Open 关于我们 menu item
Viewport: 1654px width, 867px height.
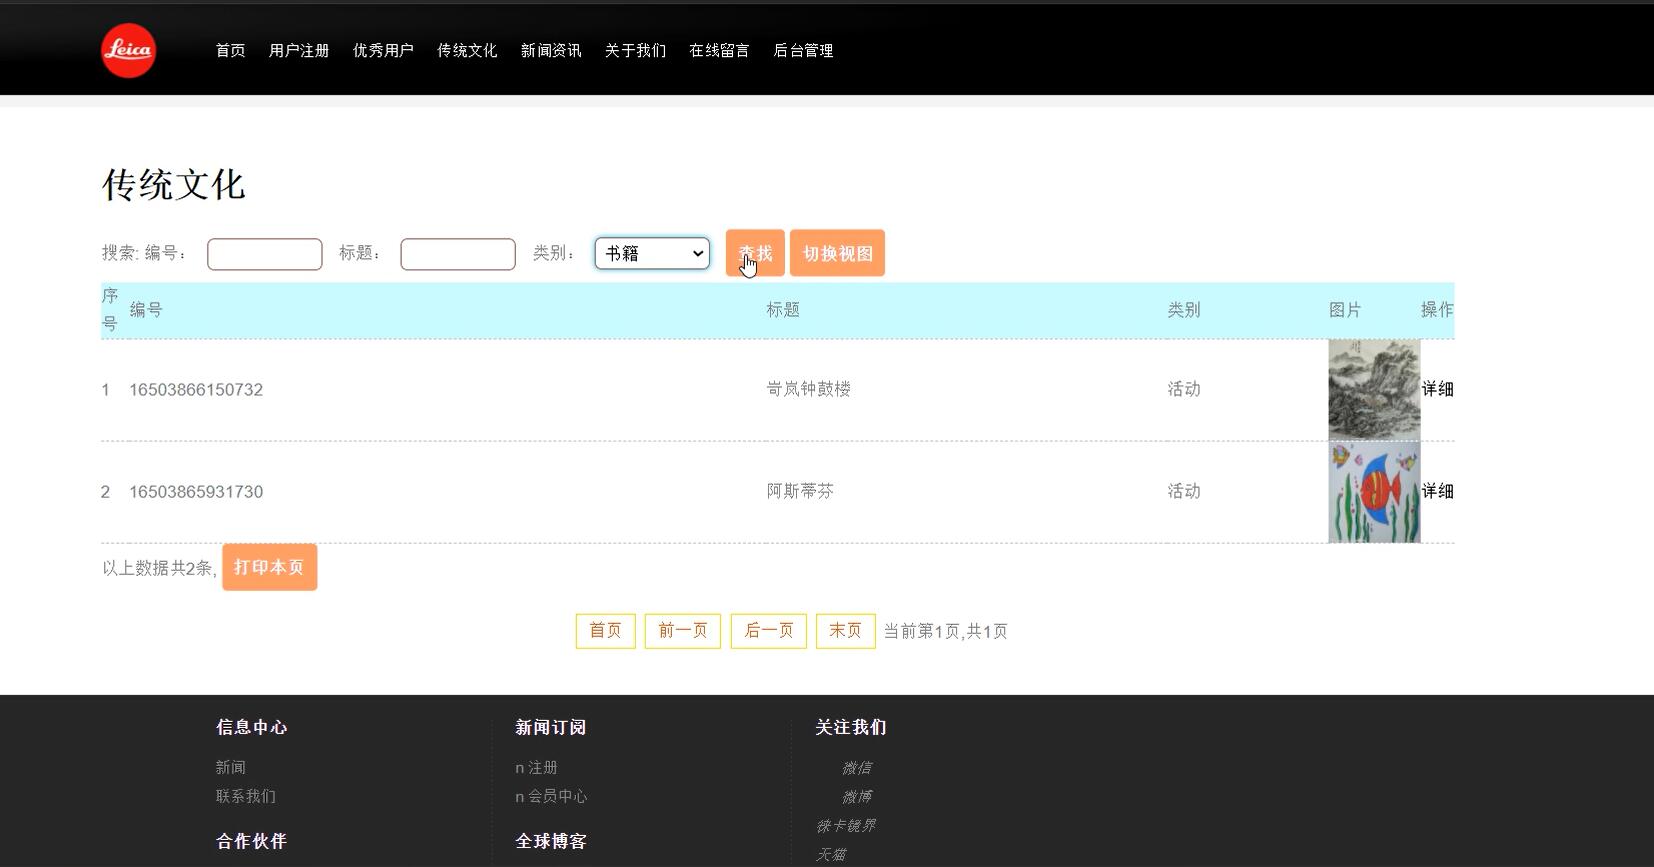tap(634, 50)
